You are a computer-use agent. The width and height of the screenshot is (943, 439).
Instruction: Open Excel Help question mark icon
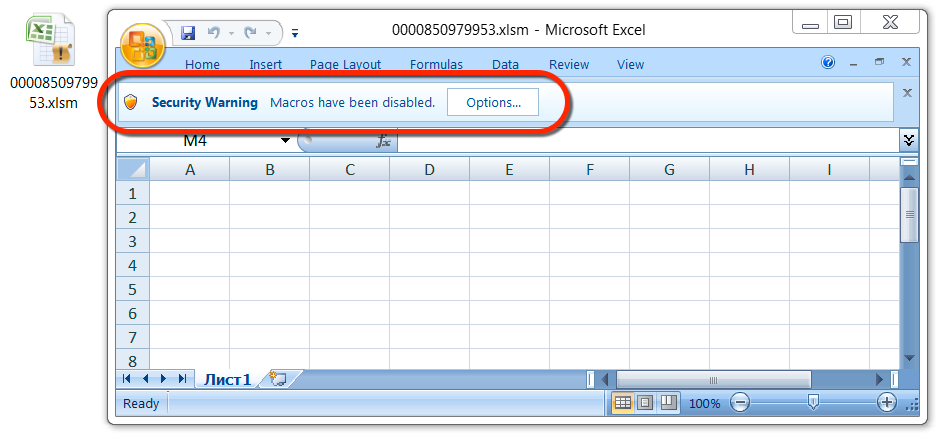tap(828, 62)
